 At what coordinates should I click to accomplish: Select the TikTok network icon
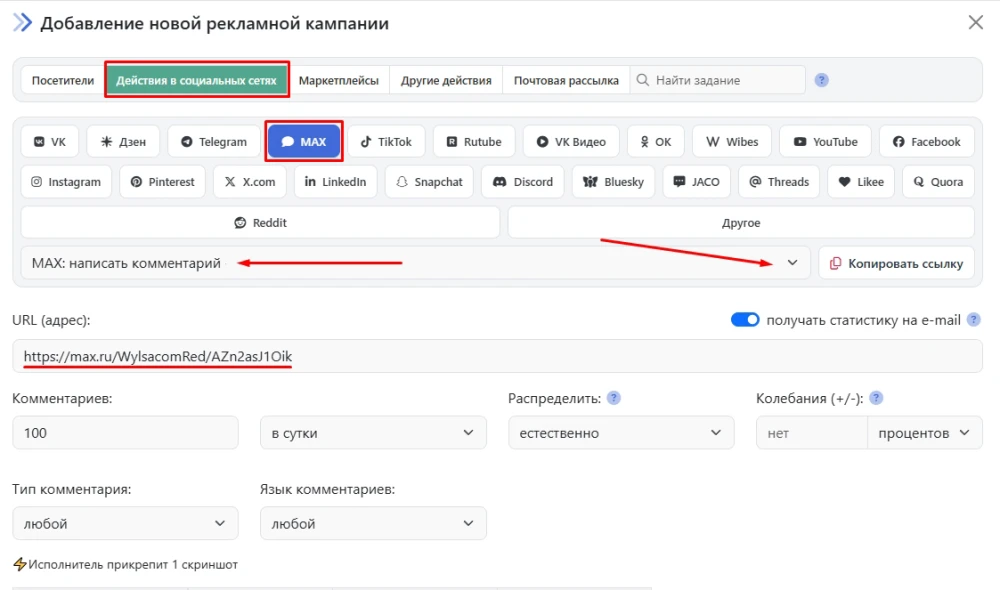click(x=387, y=141)
